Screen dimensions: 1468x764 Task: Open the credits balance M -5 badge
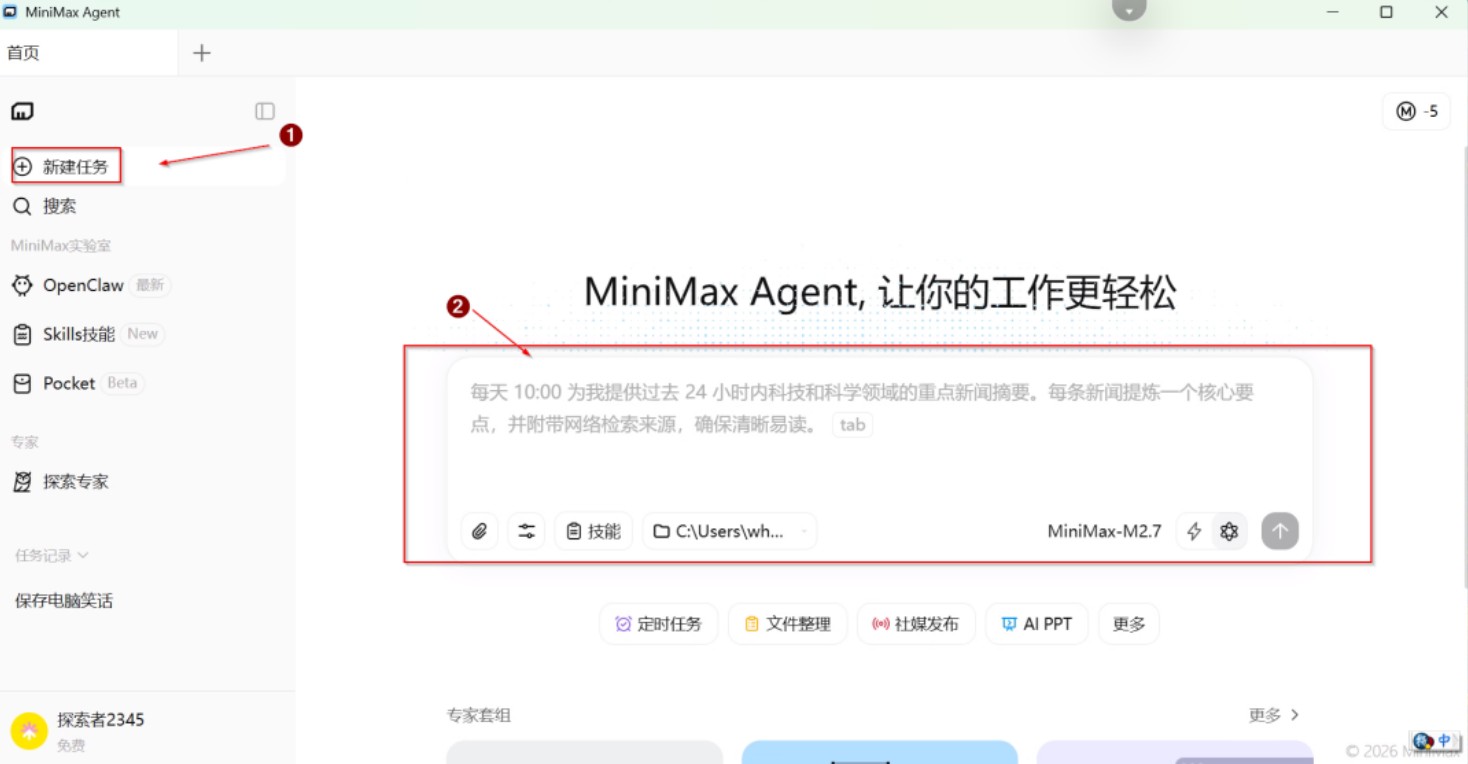pyautogui.click(x=1417, y=111)
